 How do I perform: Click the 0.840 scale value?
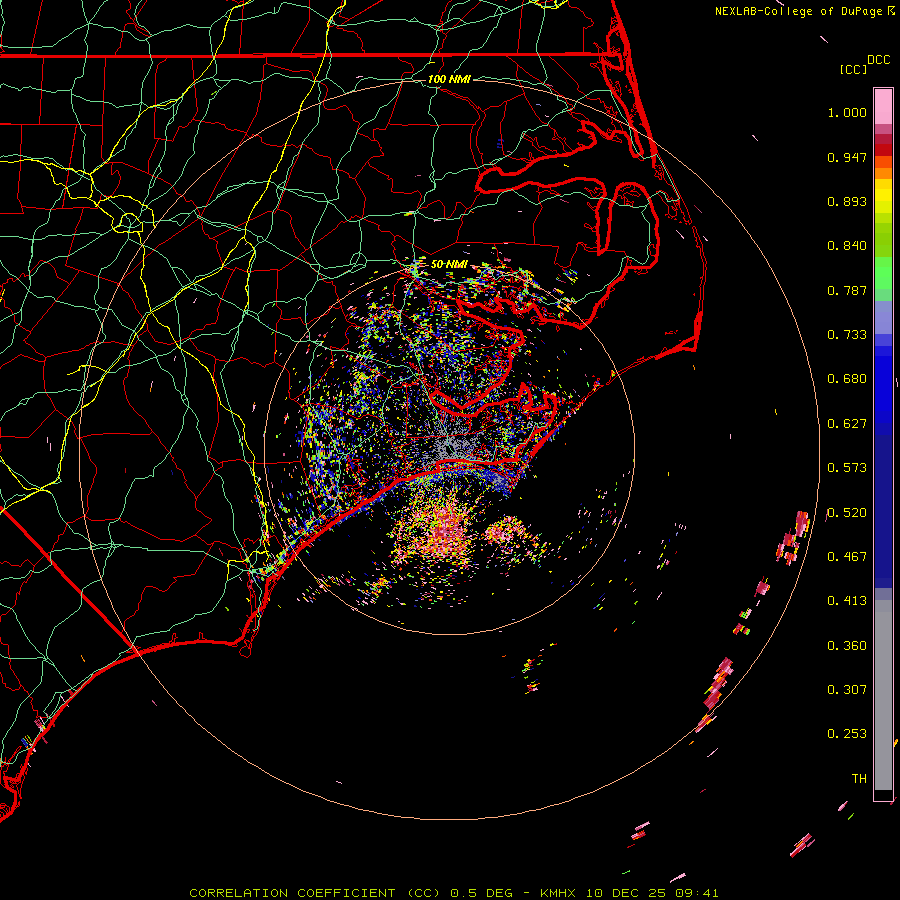click(847, 246)
